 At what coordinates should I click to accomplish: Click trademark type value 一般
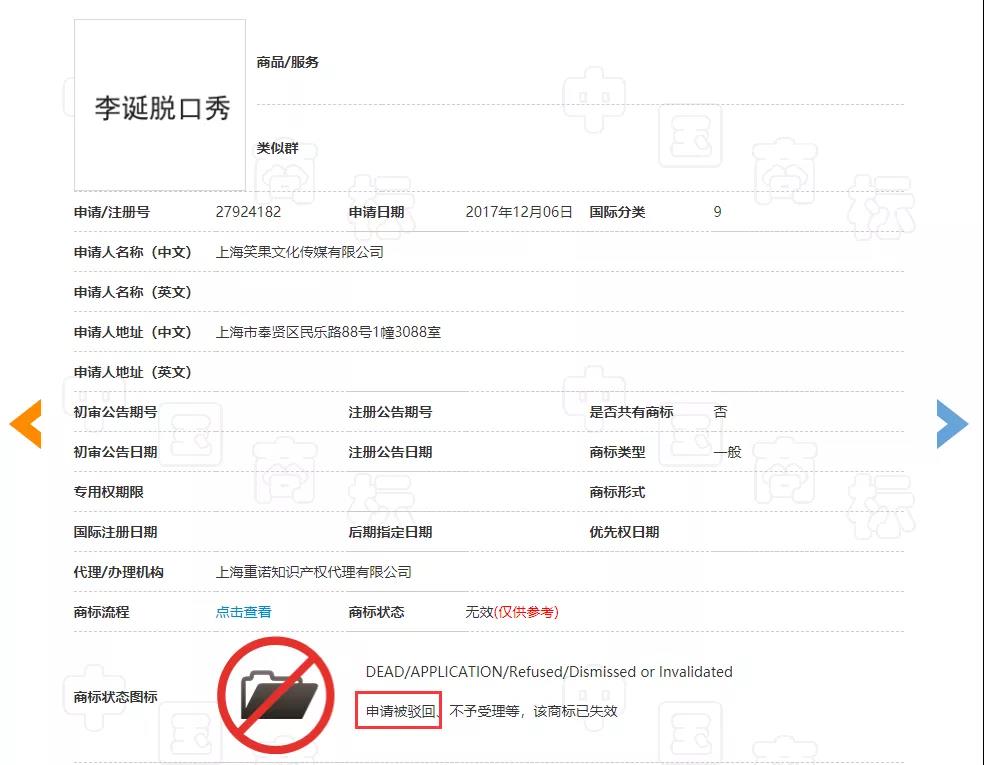pos(727,452)
